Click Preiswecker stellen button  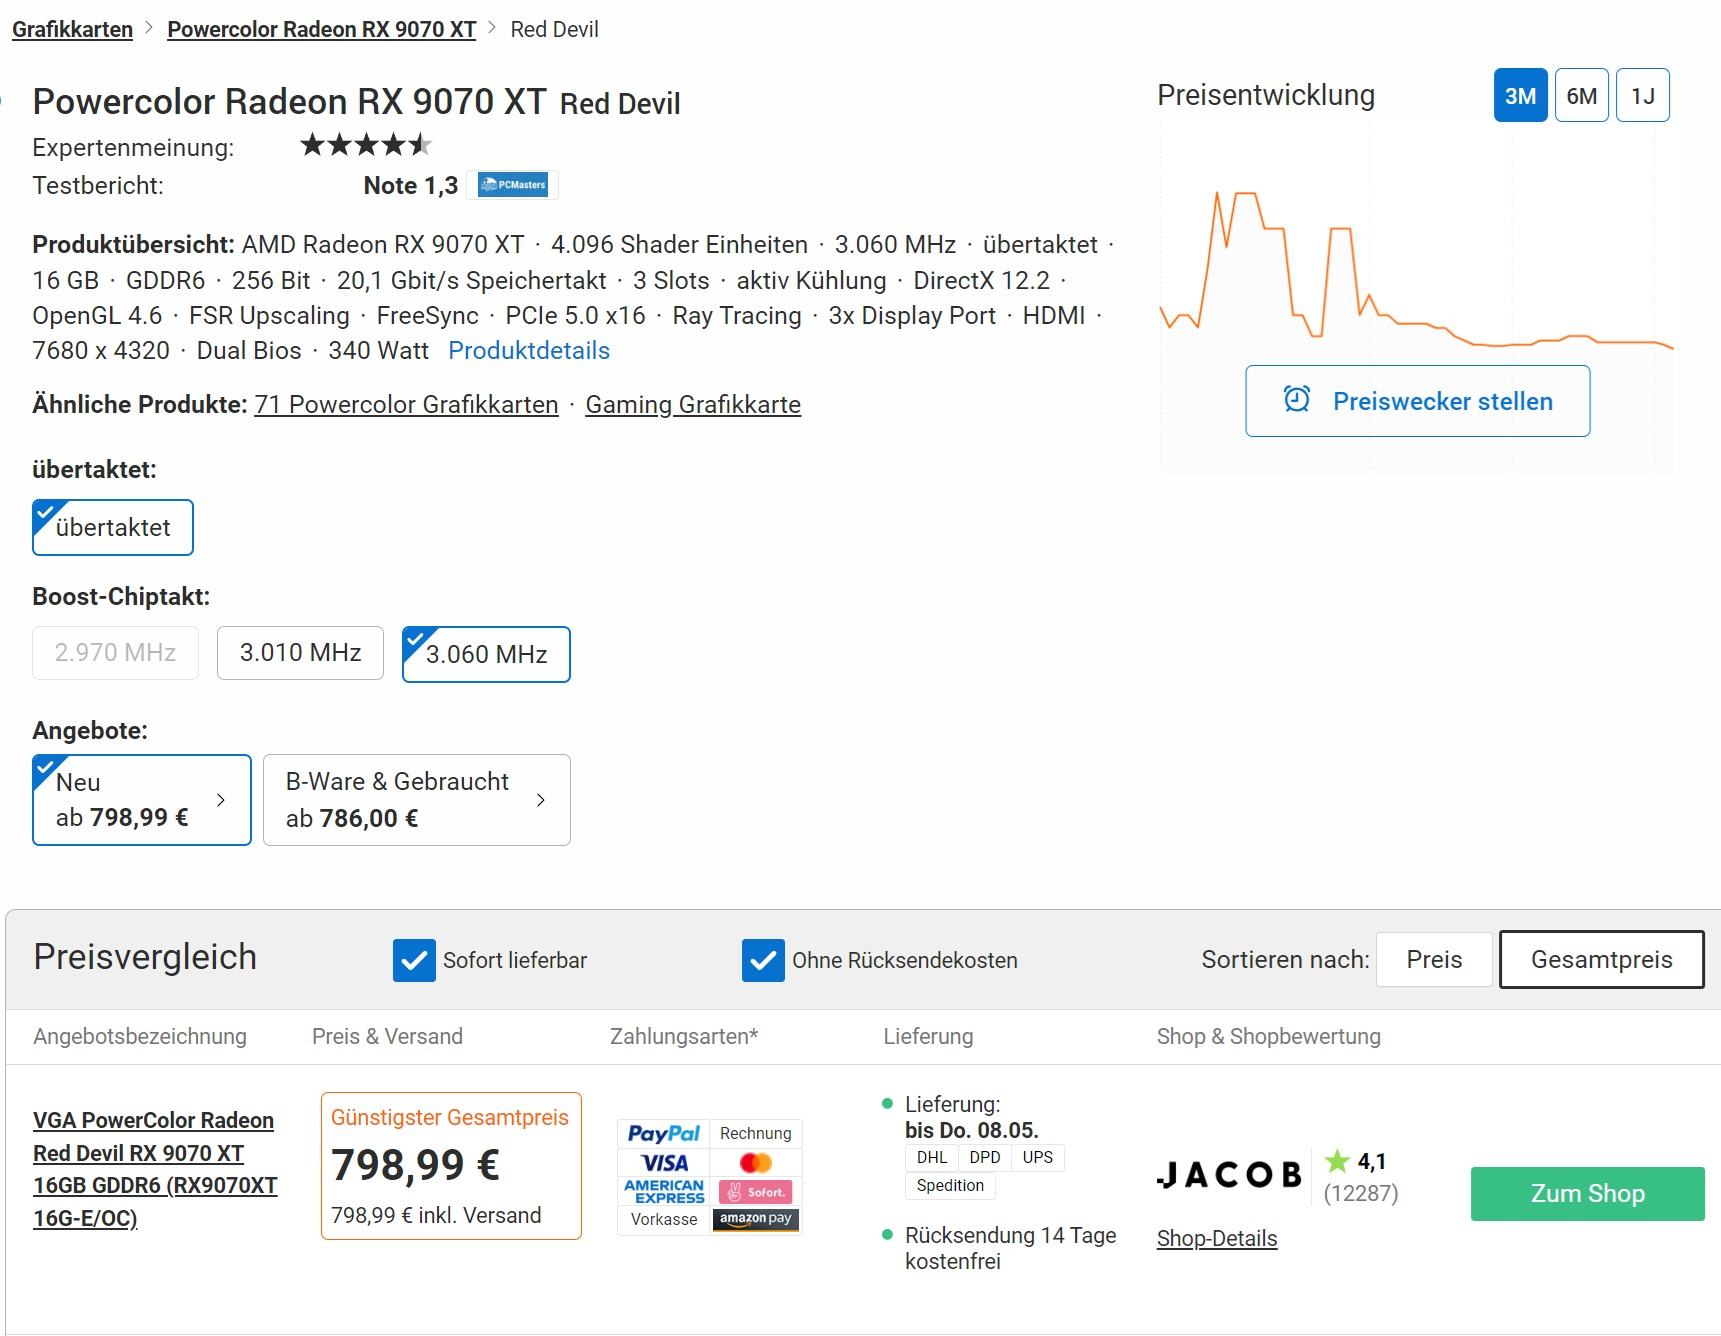tap(1418, 401)
